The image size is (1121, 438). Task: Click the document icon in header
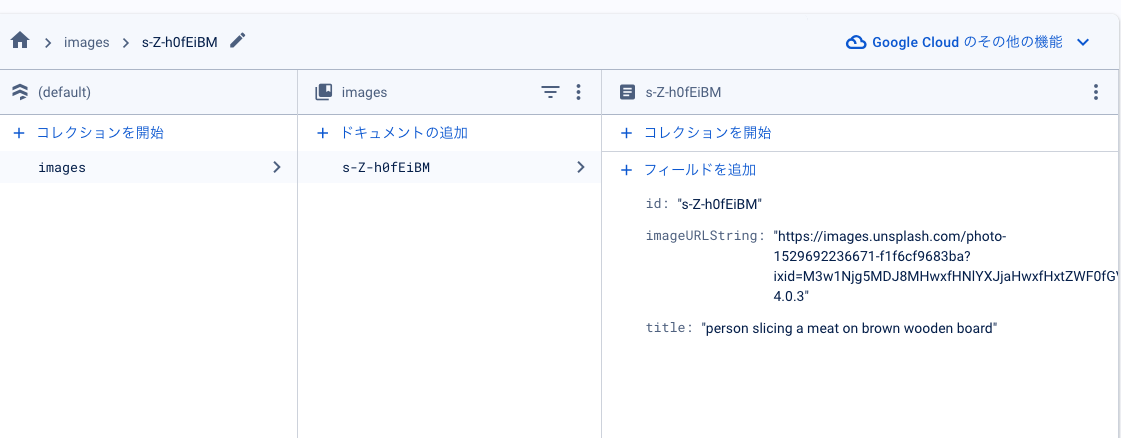[627, 92]
